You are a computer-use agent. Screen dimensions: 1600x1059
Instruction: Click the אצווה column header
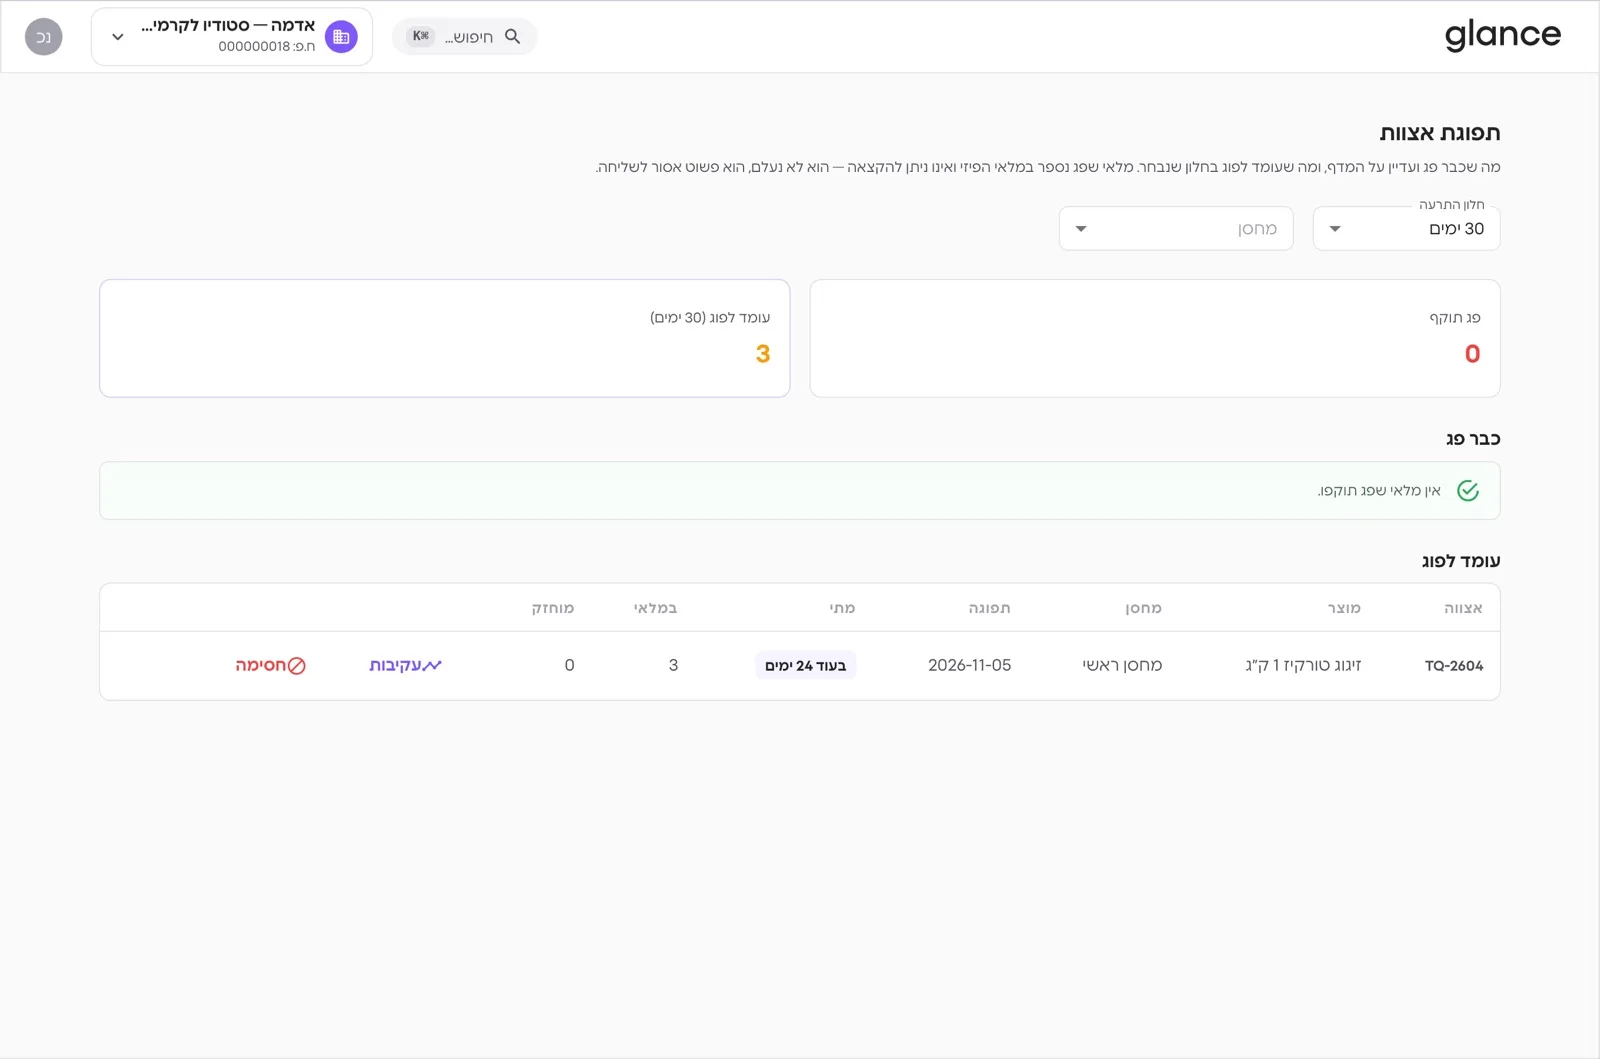point(1463,608)
